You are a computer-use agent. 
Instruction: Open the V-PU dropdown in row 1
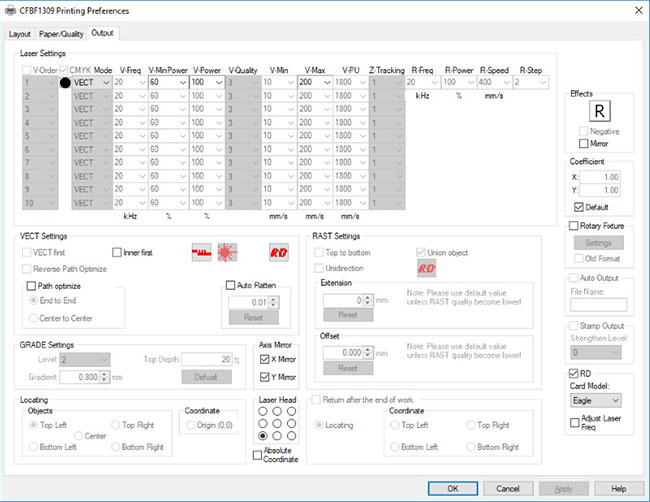pos(351,82)
